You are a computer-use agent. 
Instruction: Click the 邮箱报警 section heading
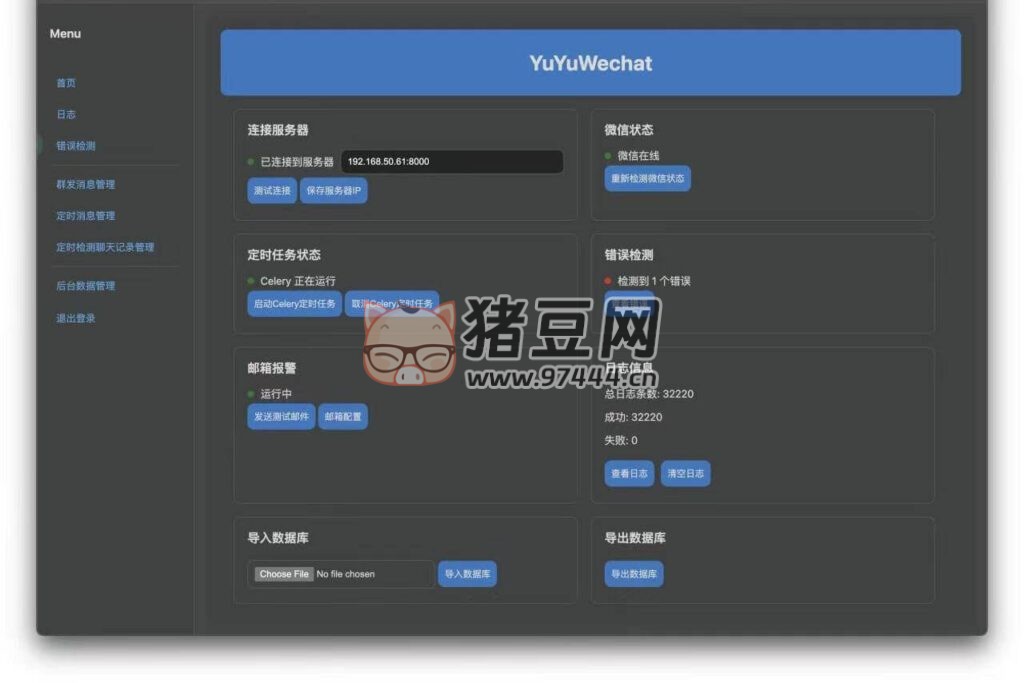[x=272, y=368]
